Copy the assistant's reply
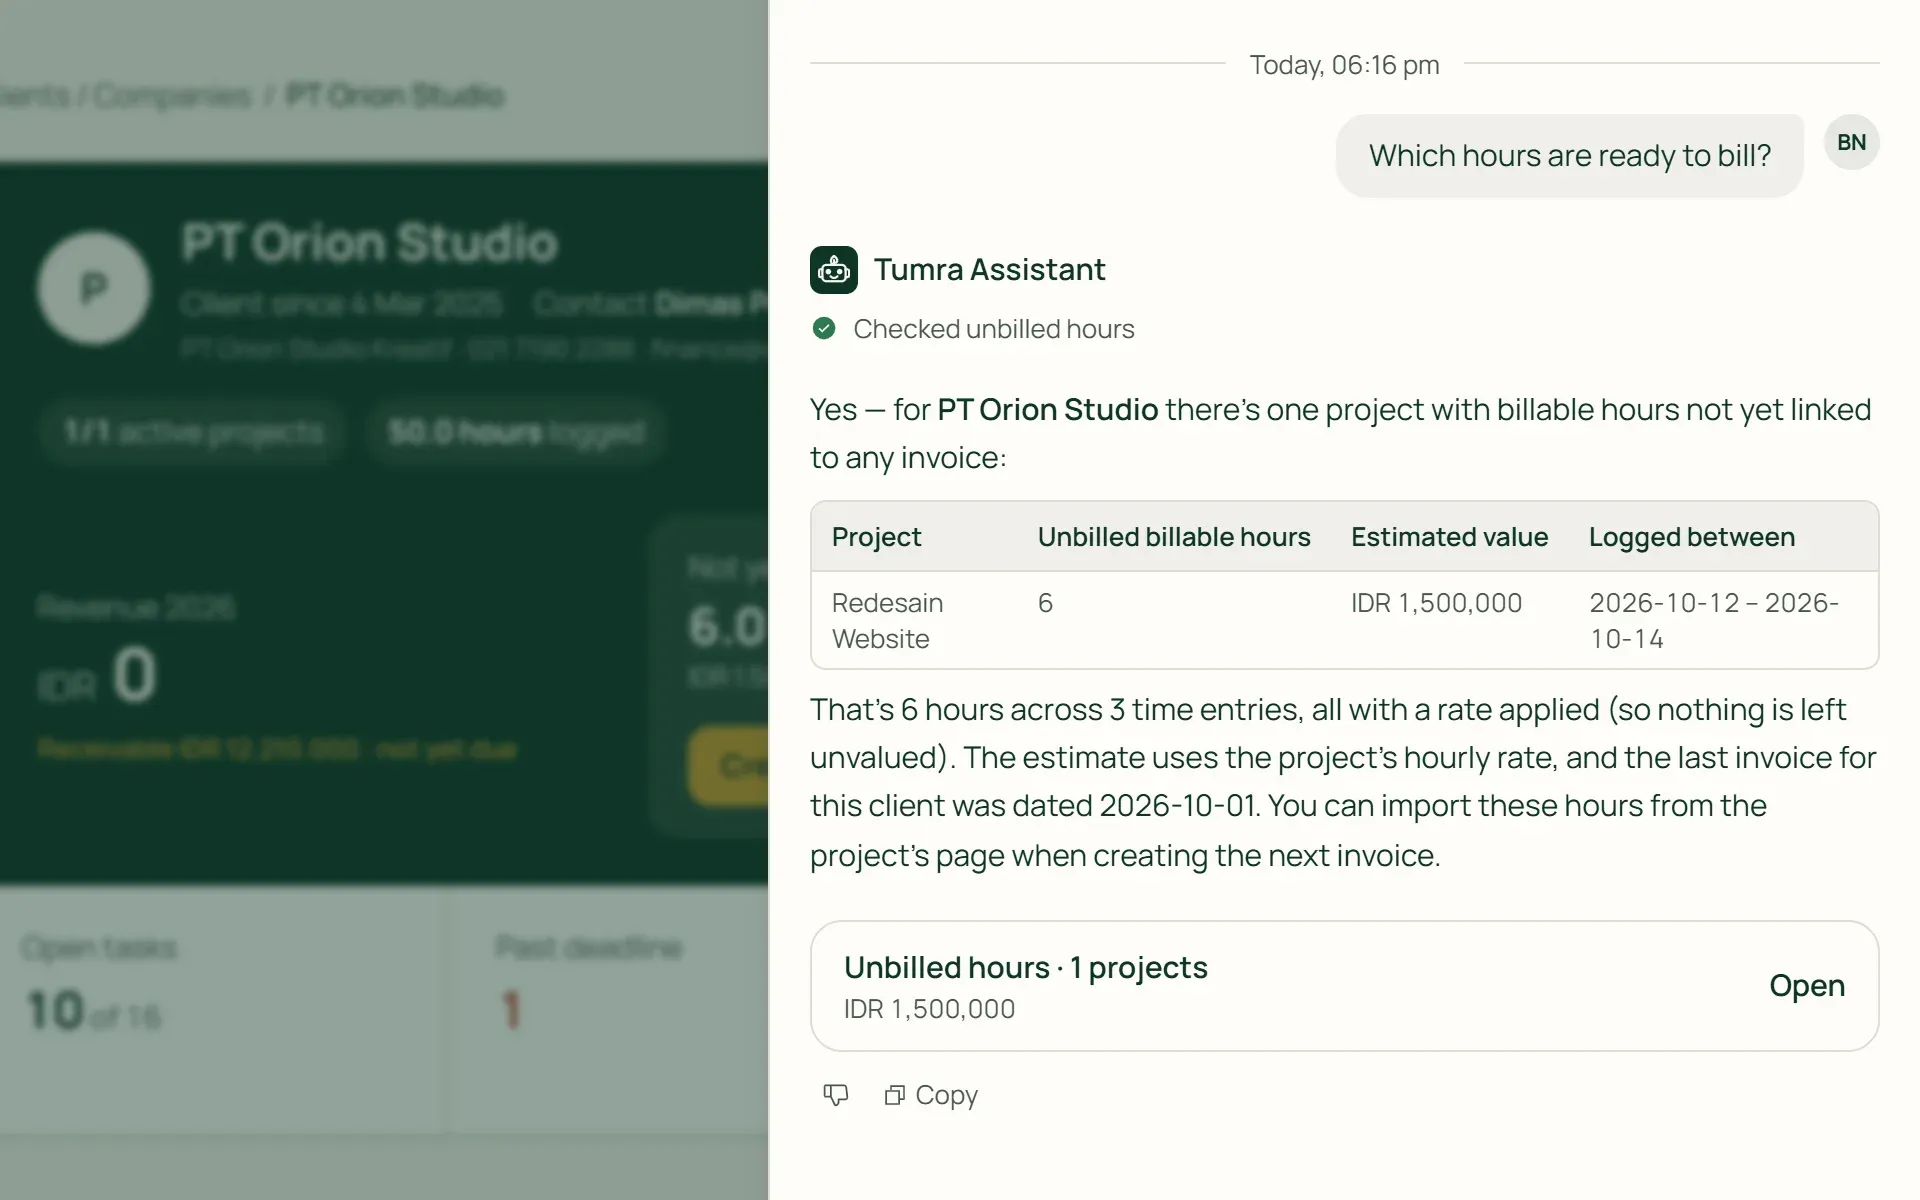 931,1095
